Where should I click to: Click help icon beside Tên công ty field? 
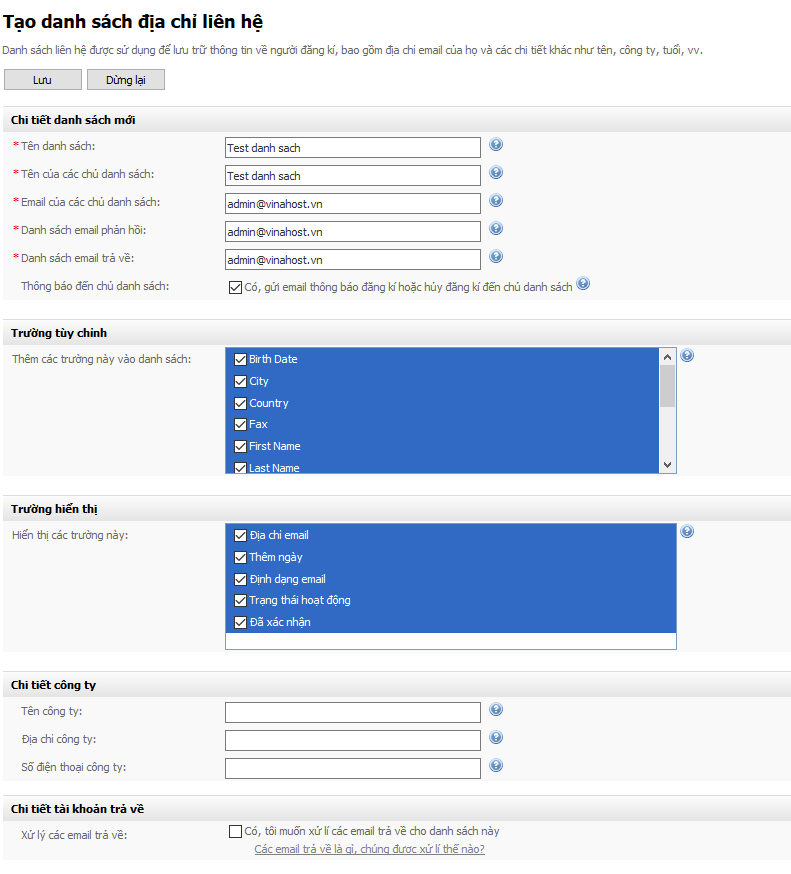pos(496,710)
